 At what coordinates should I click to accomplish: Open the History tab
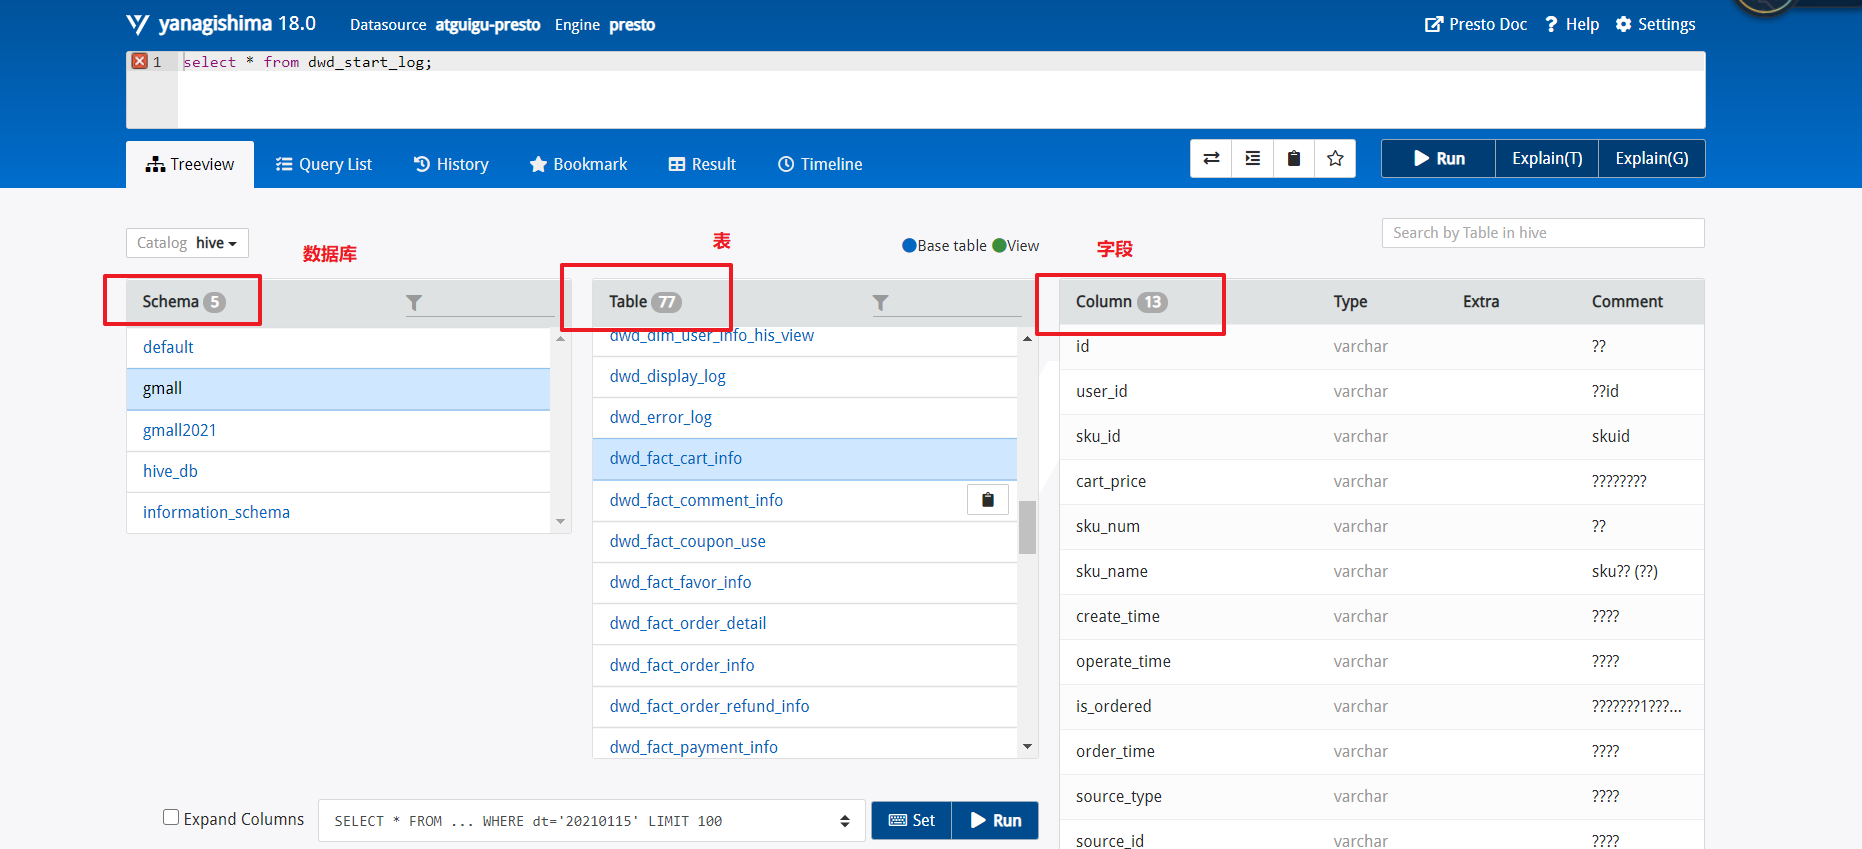point(451,164)
